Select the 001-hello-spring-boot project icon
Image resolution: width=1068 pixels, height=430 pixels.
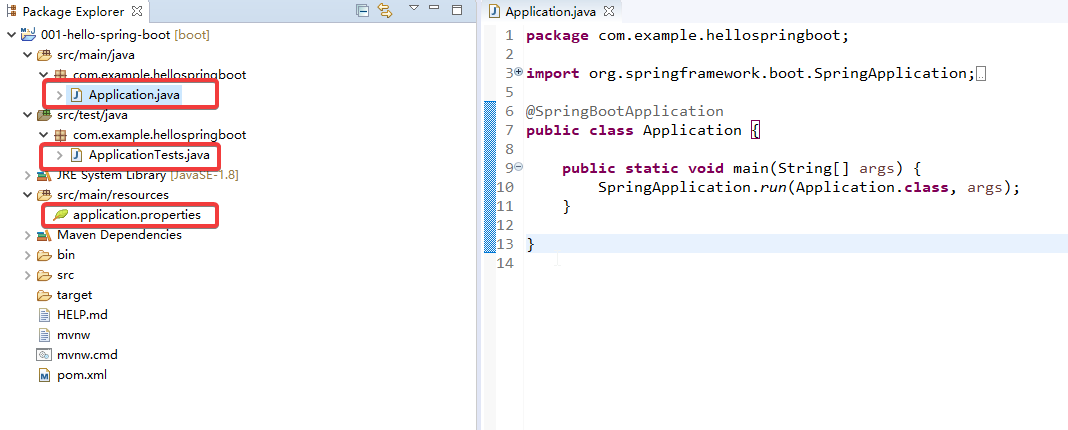(x=29, y=34)
